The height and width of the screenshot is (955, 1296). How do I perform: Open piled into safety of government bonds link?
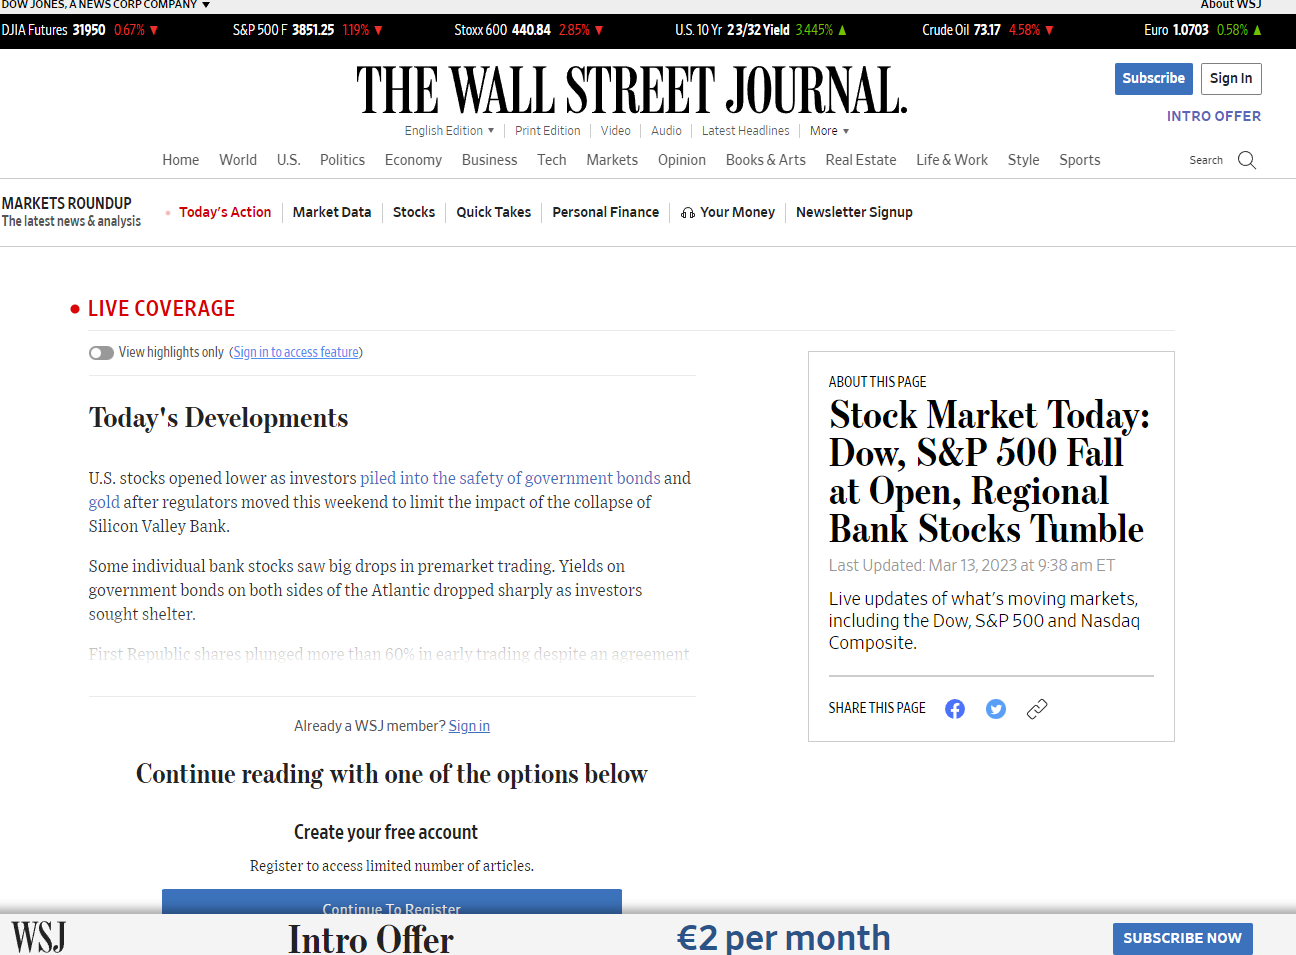click(x=510, y=478)
